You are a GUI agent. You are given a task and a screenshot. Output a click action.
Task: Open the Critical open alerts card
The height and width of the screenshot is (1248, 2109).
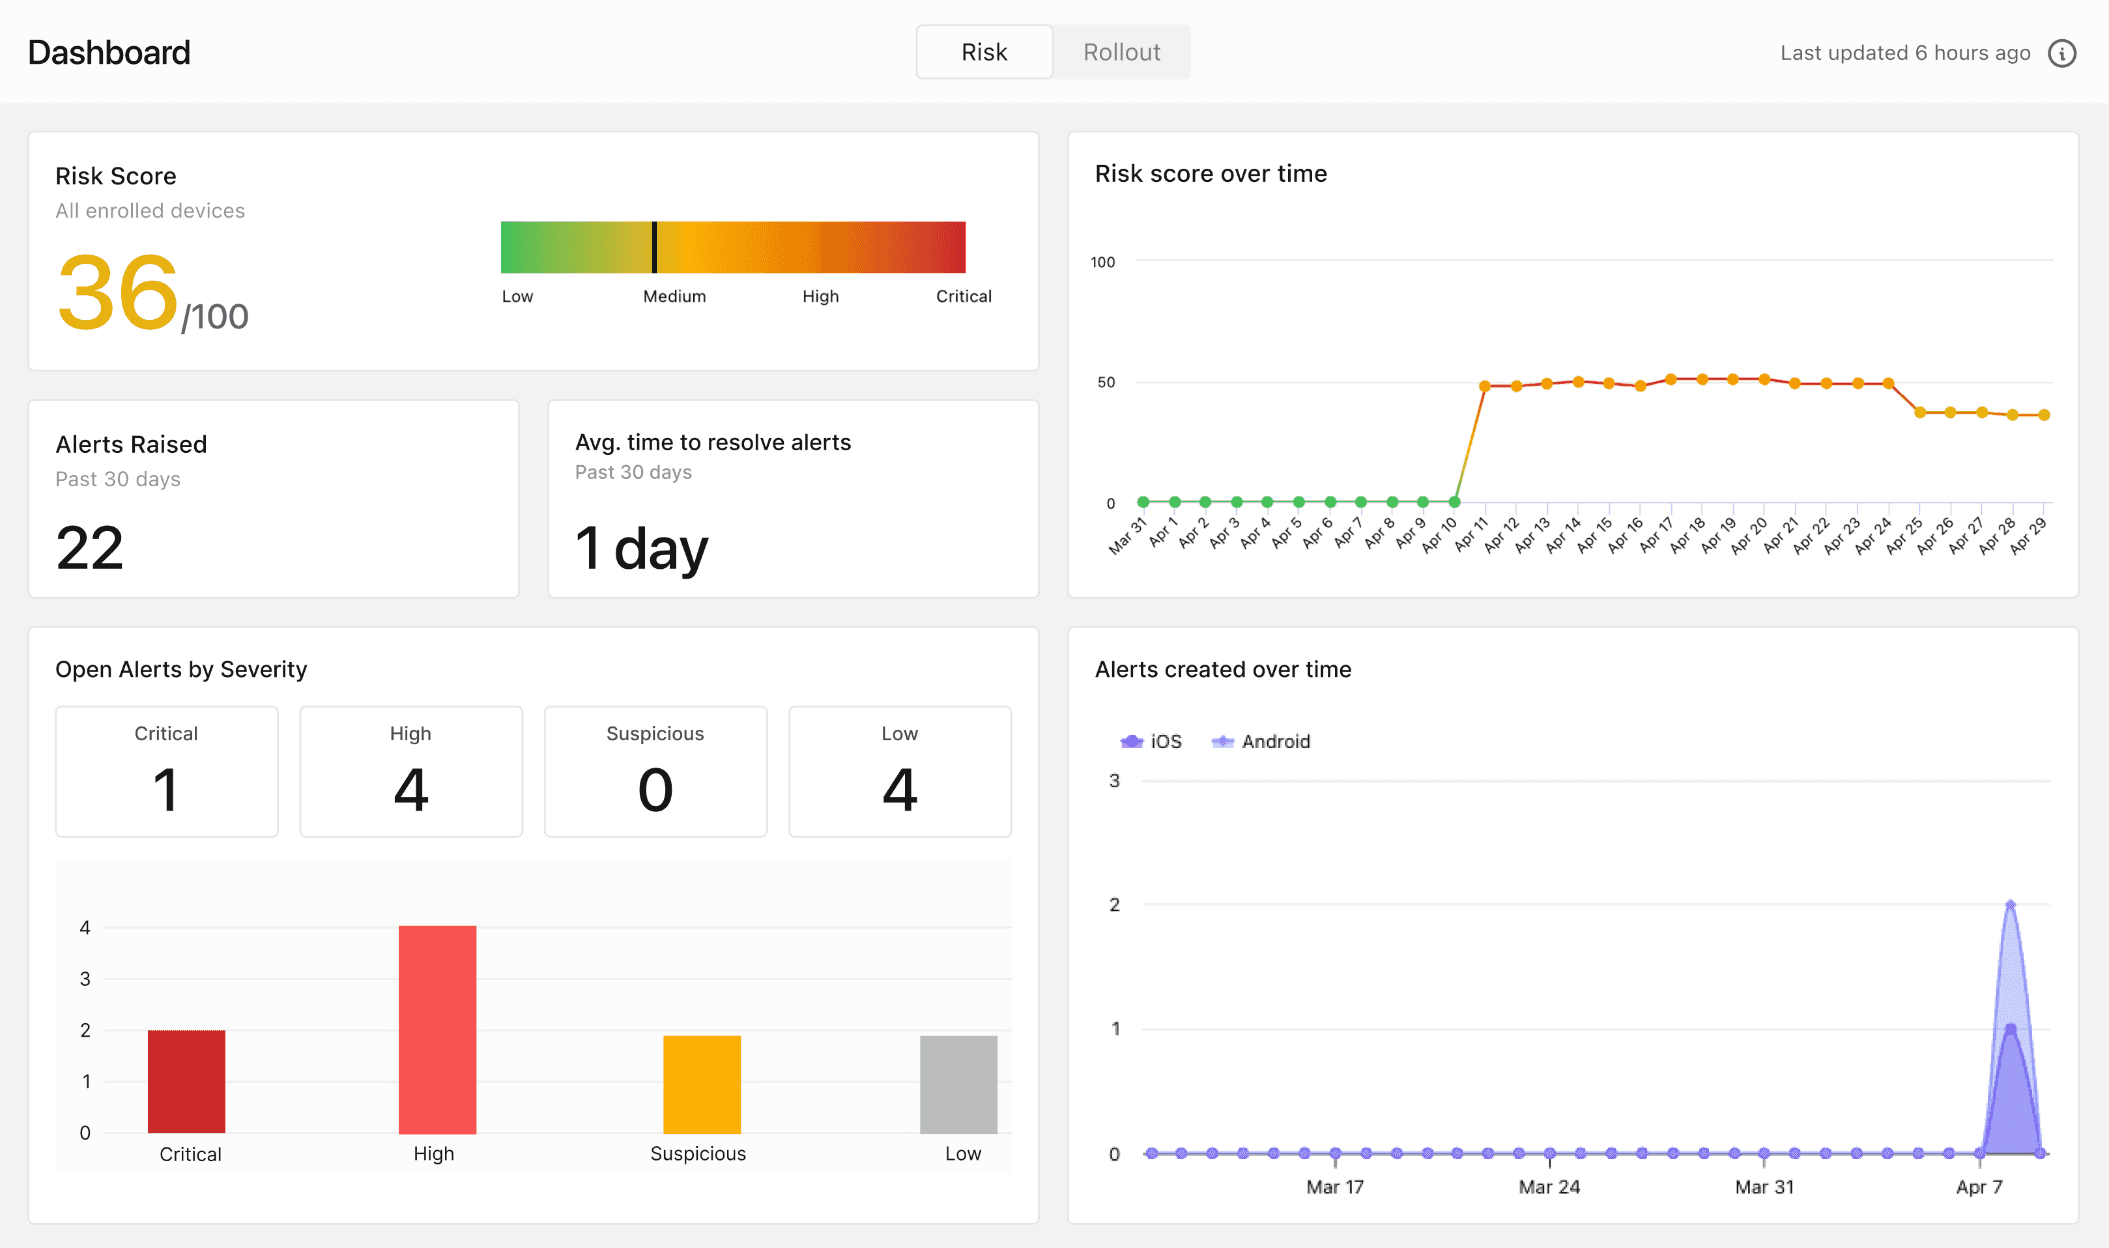[167, 771]
